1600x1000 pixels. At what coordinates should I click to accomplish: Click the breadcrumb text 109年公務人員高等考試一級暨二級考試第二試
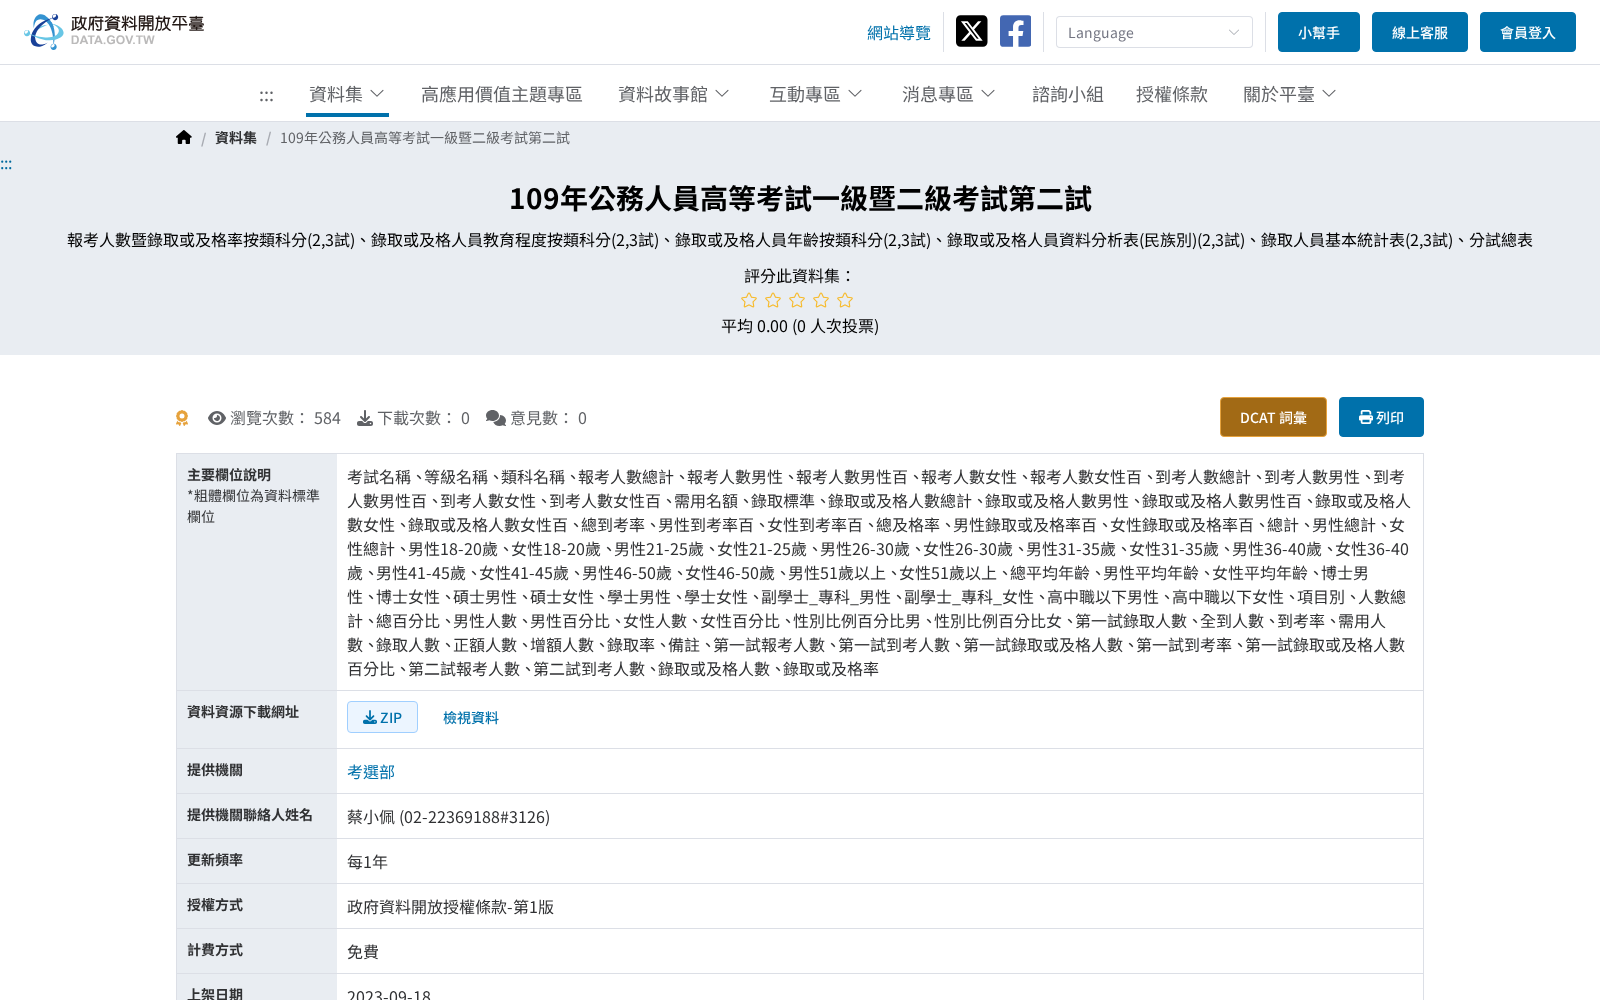click(425, 138)
